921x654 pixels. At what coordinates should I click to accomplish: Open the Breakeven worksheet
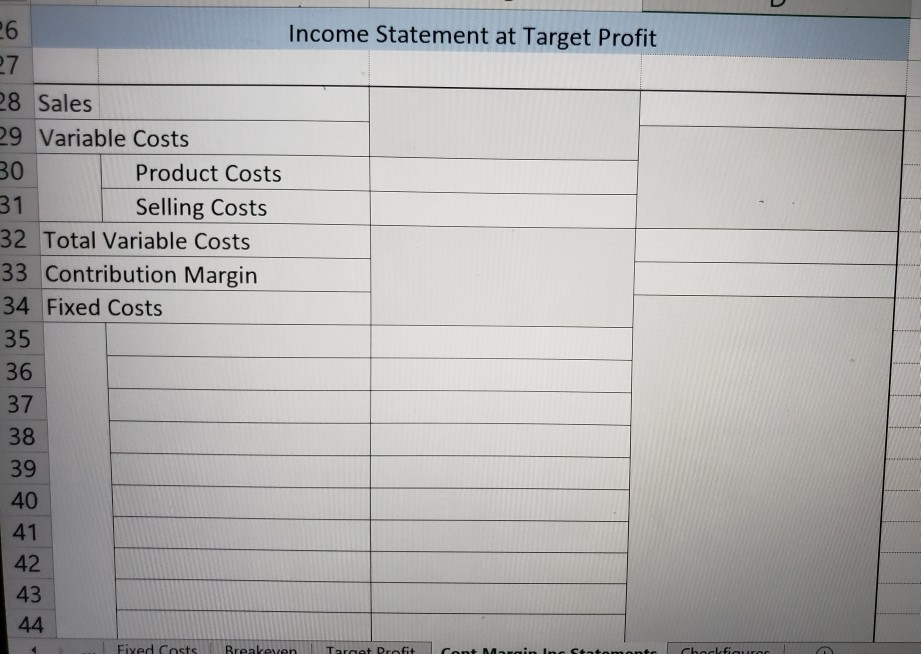(260, 649)
